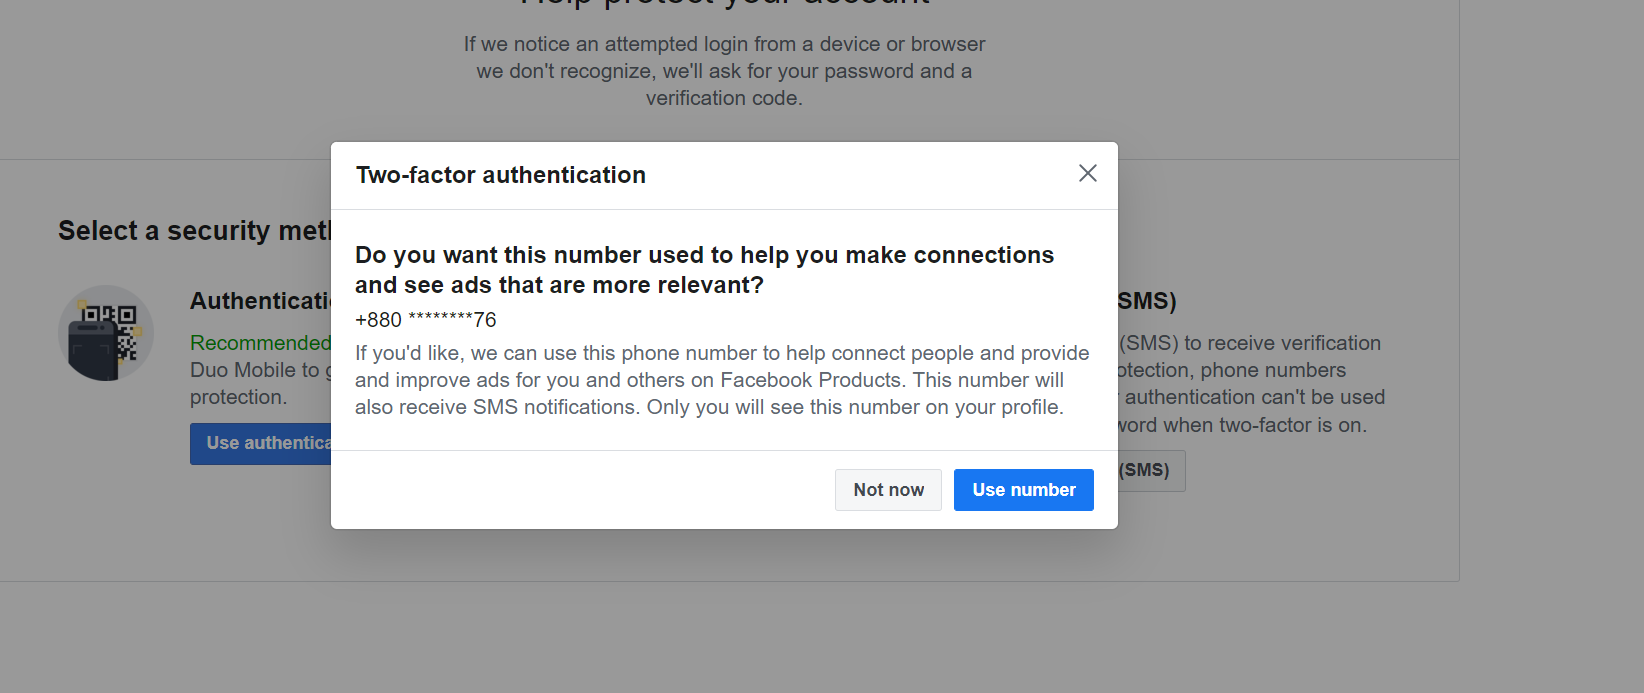
Task: Select the partially hidden Use authenticator button
Action: click(261, 443)
